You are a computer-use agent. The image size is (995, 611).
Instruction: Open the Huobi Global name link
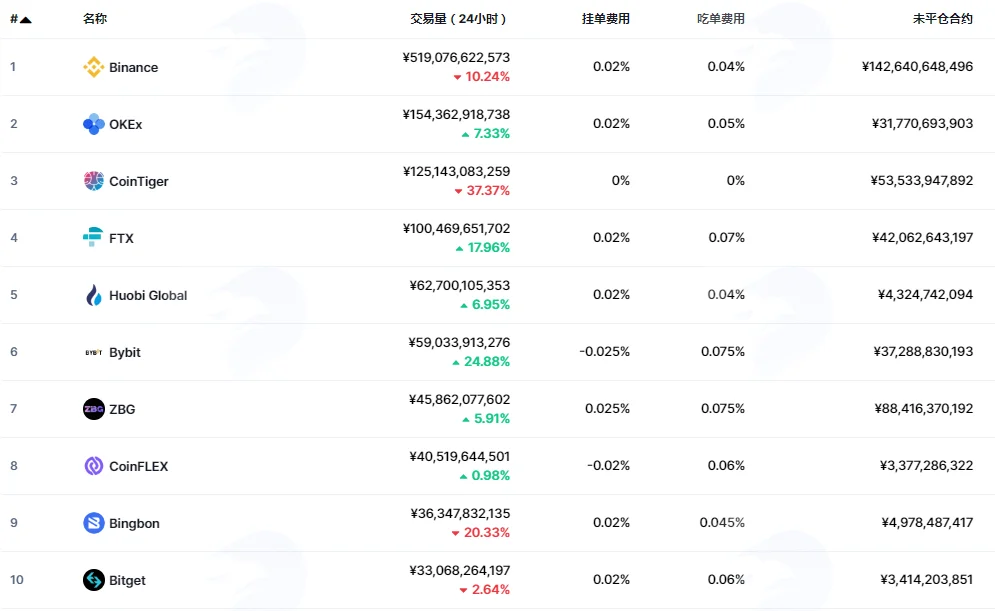[x=148, y=295]
